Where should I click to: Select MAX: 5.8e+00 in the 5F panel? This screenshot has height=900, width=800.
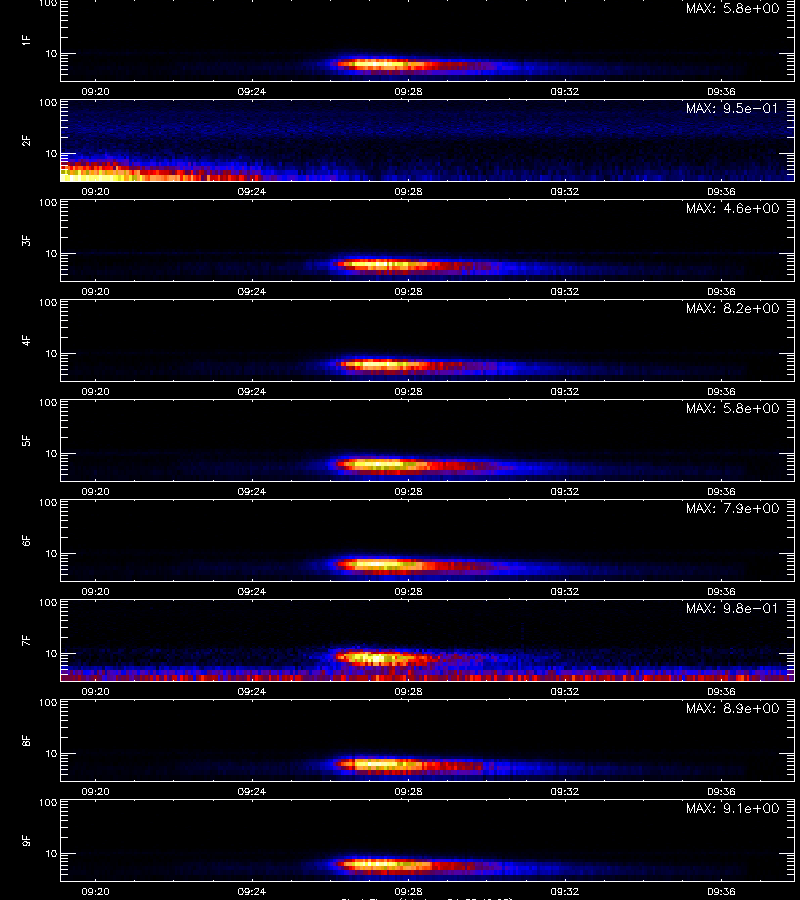click(x=733, y=409)
